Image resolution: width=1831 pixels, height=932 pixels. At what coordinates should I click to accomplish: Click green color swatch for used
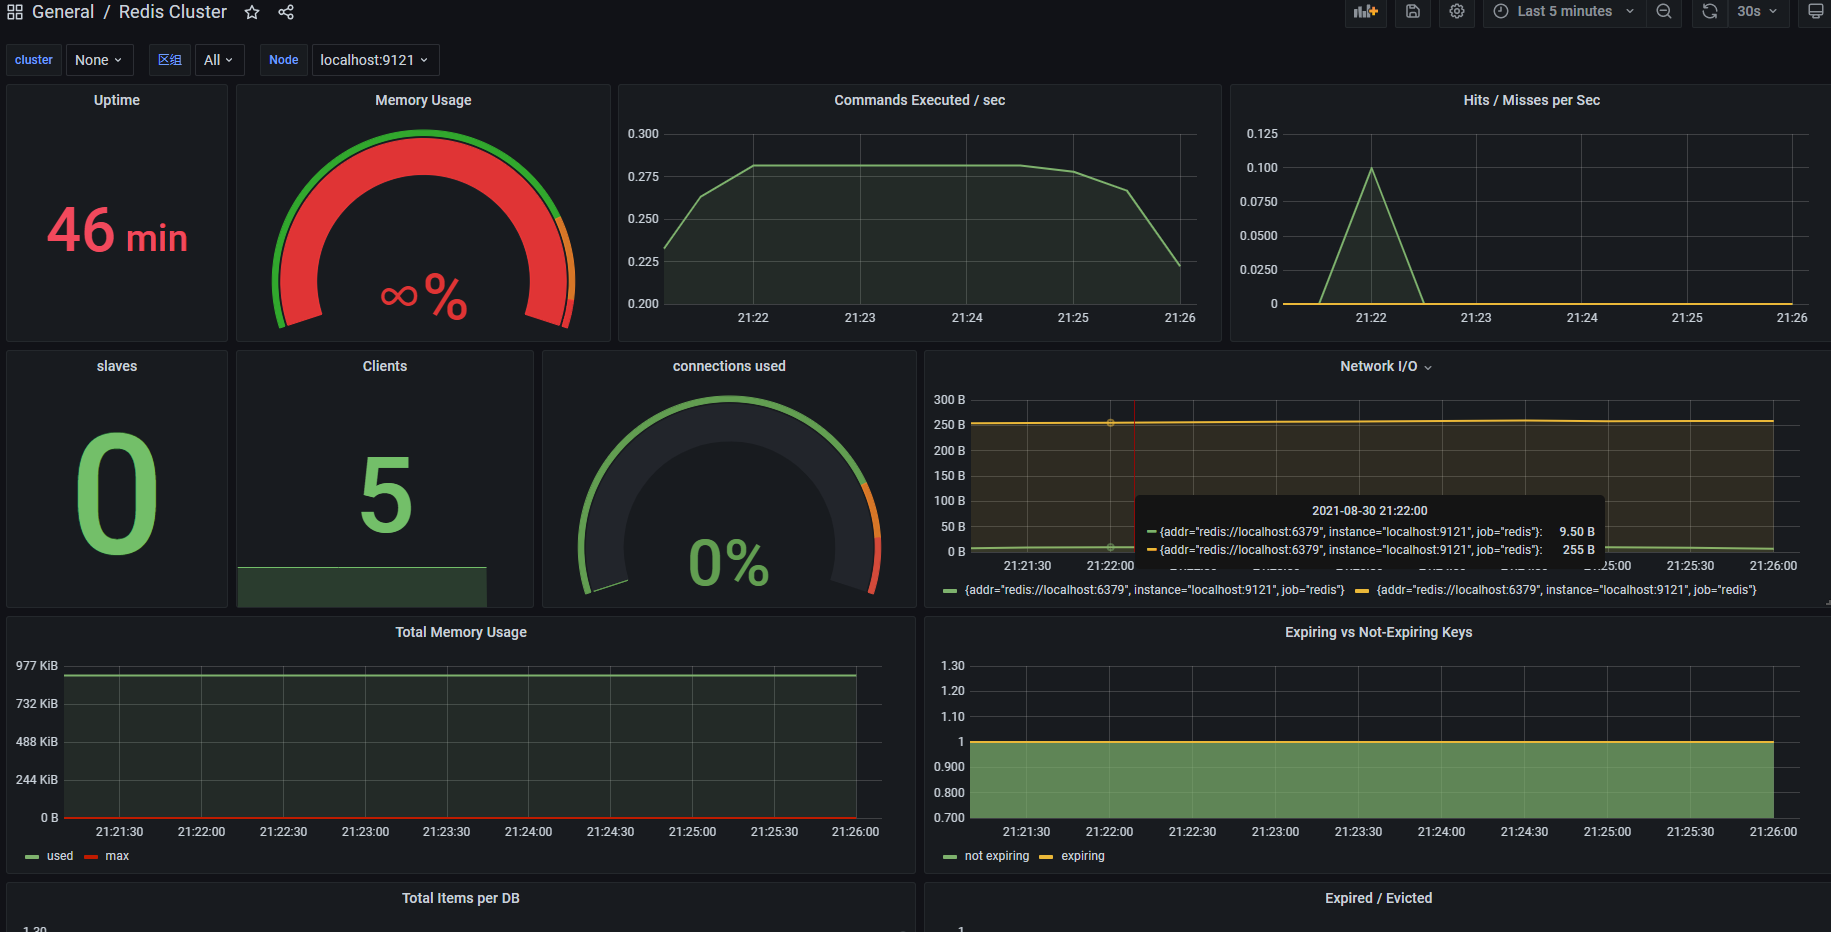click(32, 857)
